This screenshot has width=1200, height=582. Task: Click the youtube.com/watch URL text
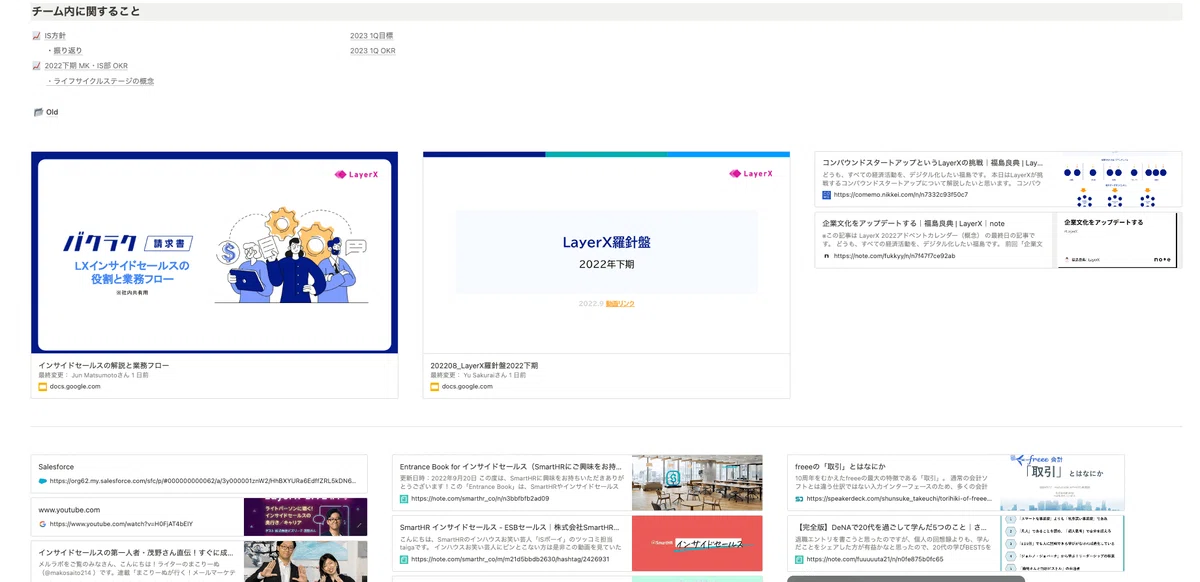(121, 524)
